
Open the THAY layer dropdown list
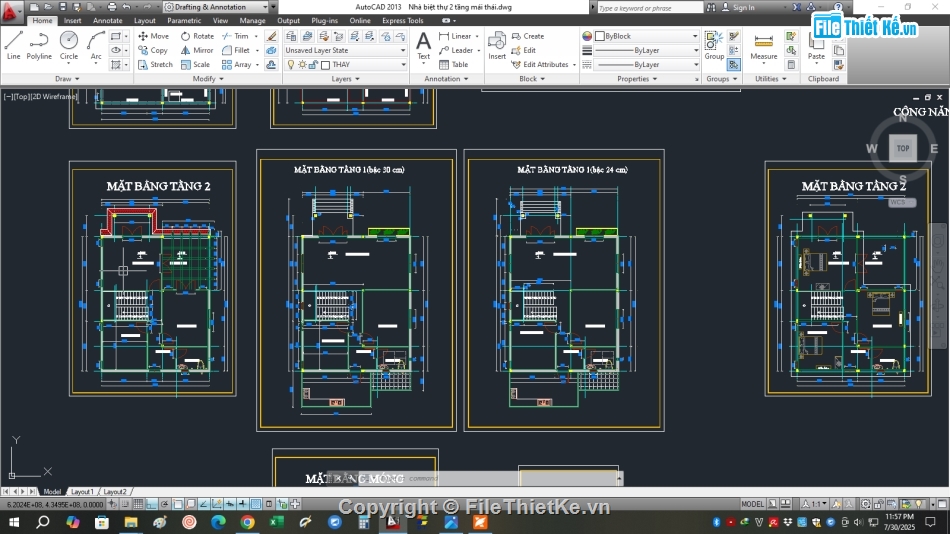(x=345, y=64)
